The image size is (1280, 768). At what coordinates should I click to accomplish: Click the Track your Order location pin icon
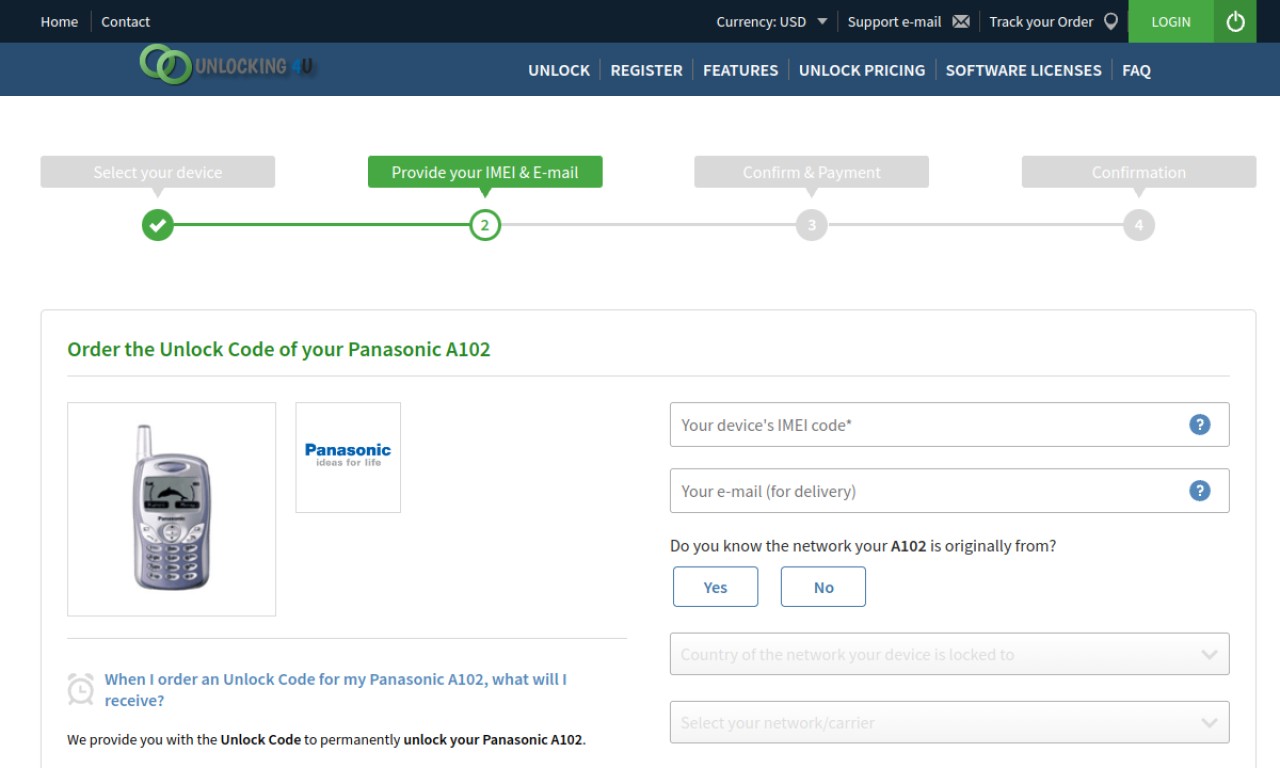[x=1111, y=21]
